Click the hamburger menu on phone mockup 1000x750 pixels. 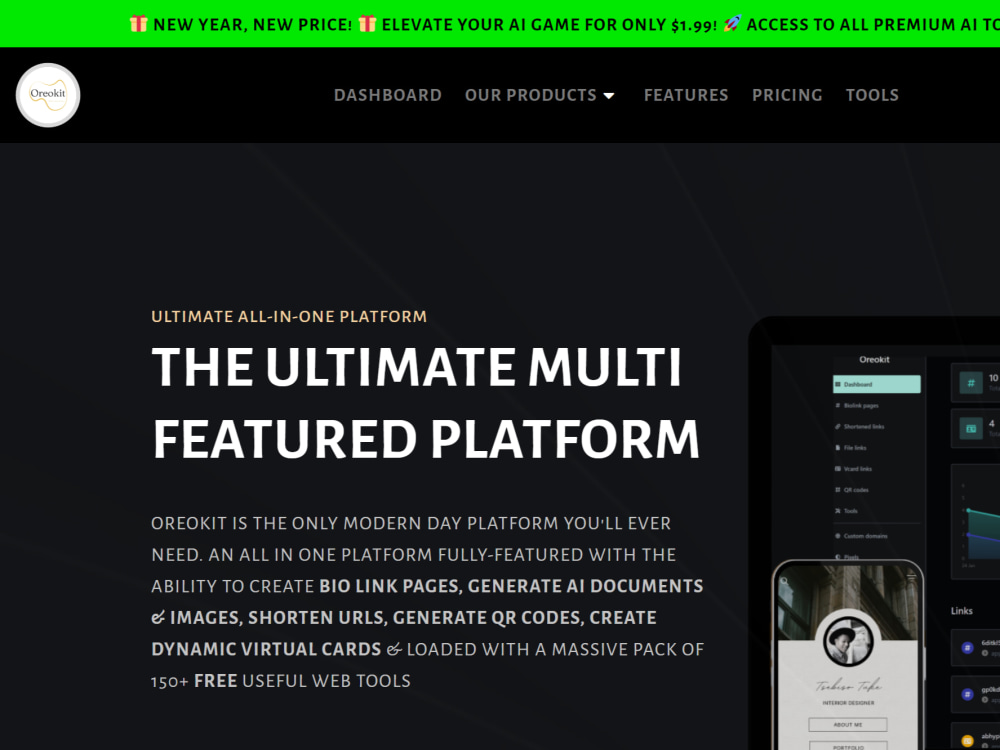911,577
